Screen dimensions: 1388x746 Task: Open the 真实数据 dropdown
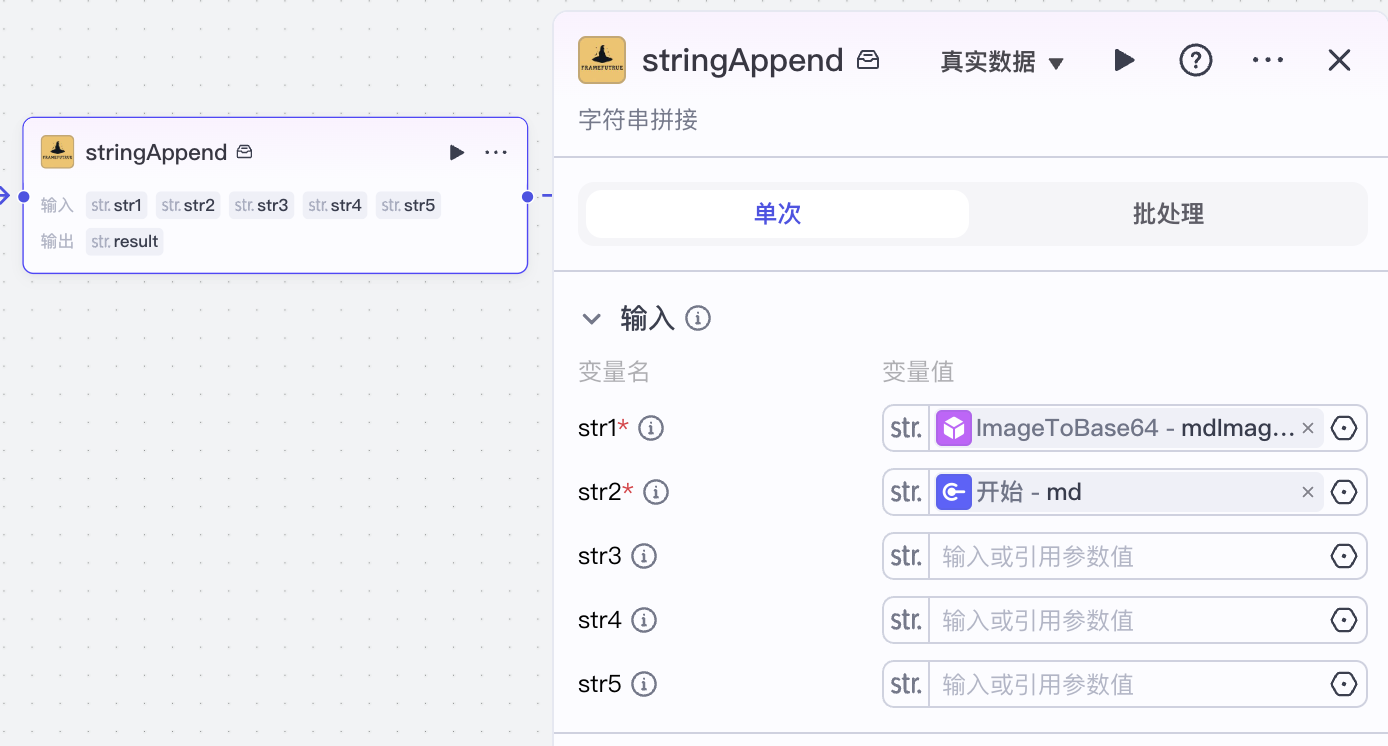click(x=1000, y=61)
